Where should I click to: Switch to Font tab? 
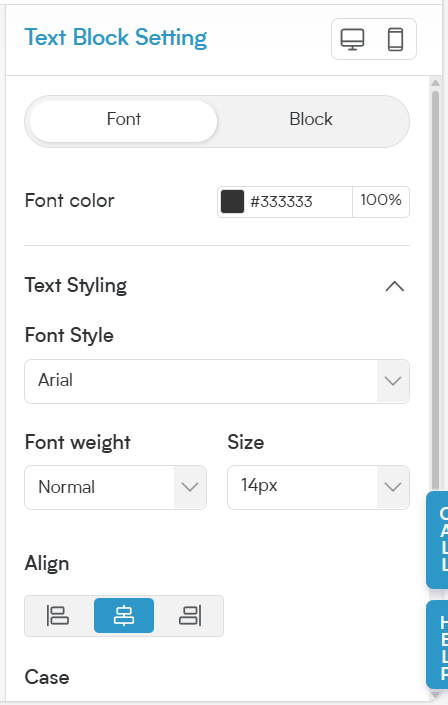pyautogui.click(x=123, y=120)
